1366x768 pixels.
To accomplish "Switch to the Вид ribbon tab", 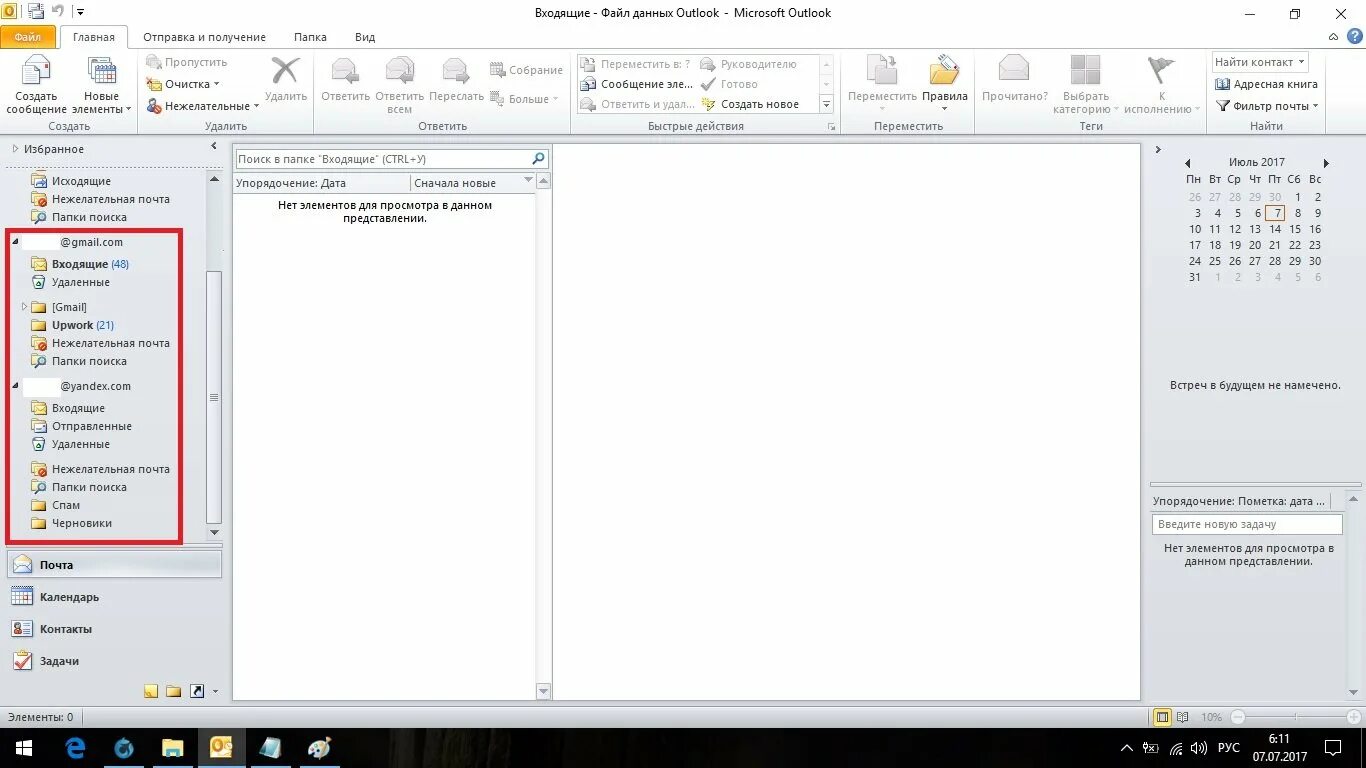I will pos(365,37).
